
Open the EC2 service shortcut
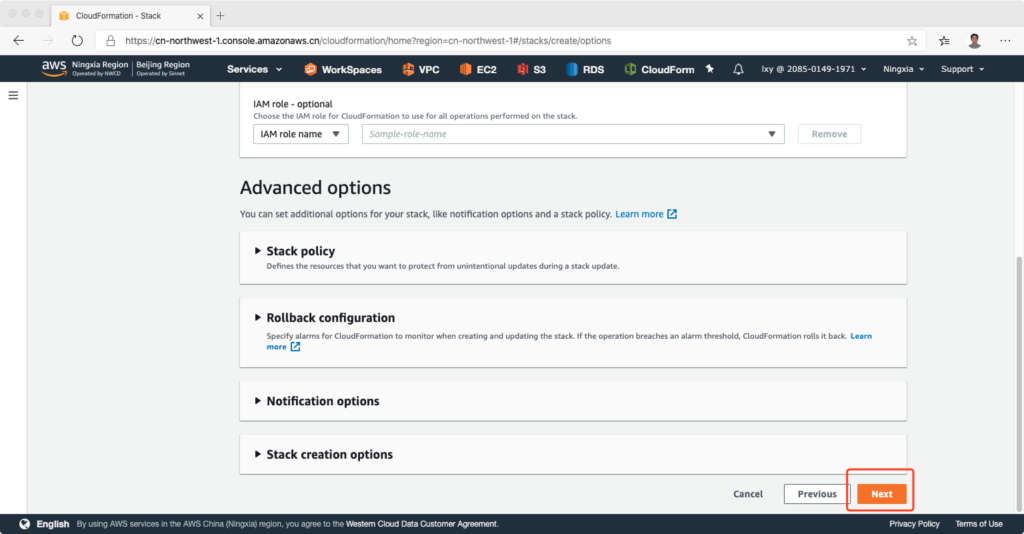[x=478, y=69]
